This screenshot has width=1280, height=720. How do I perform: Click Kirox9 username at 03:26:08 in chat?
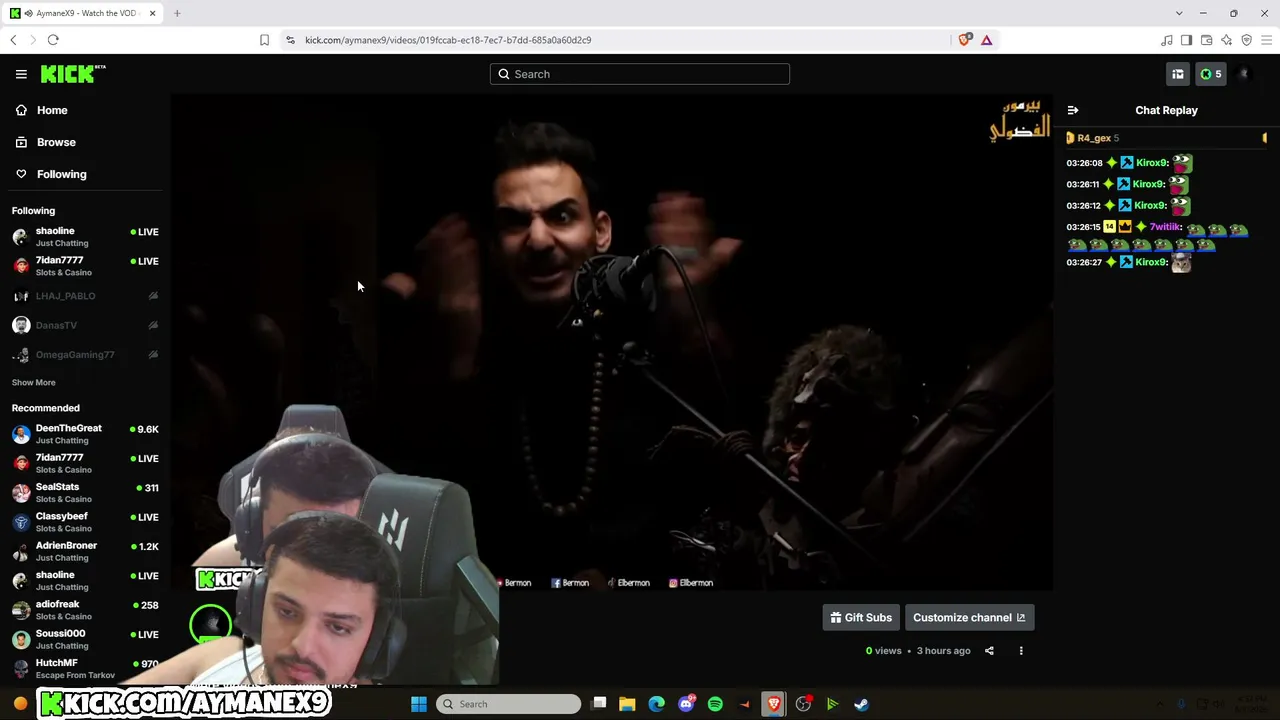pyautogui.click(x=1152, y=163)
